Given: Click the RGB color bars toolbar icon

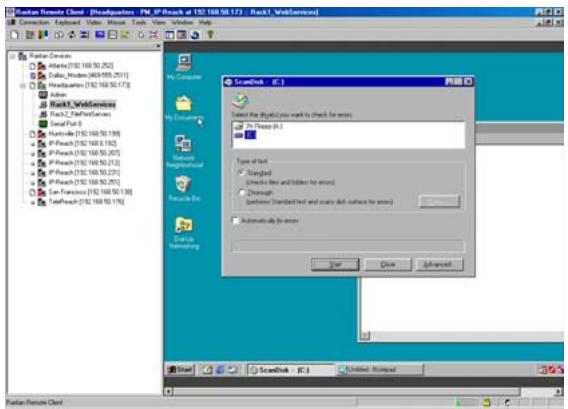Looking at the screenshot, I should point(43,35).
